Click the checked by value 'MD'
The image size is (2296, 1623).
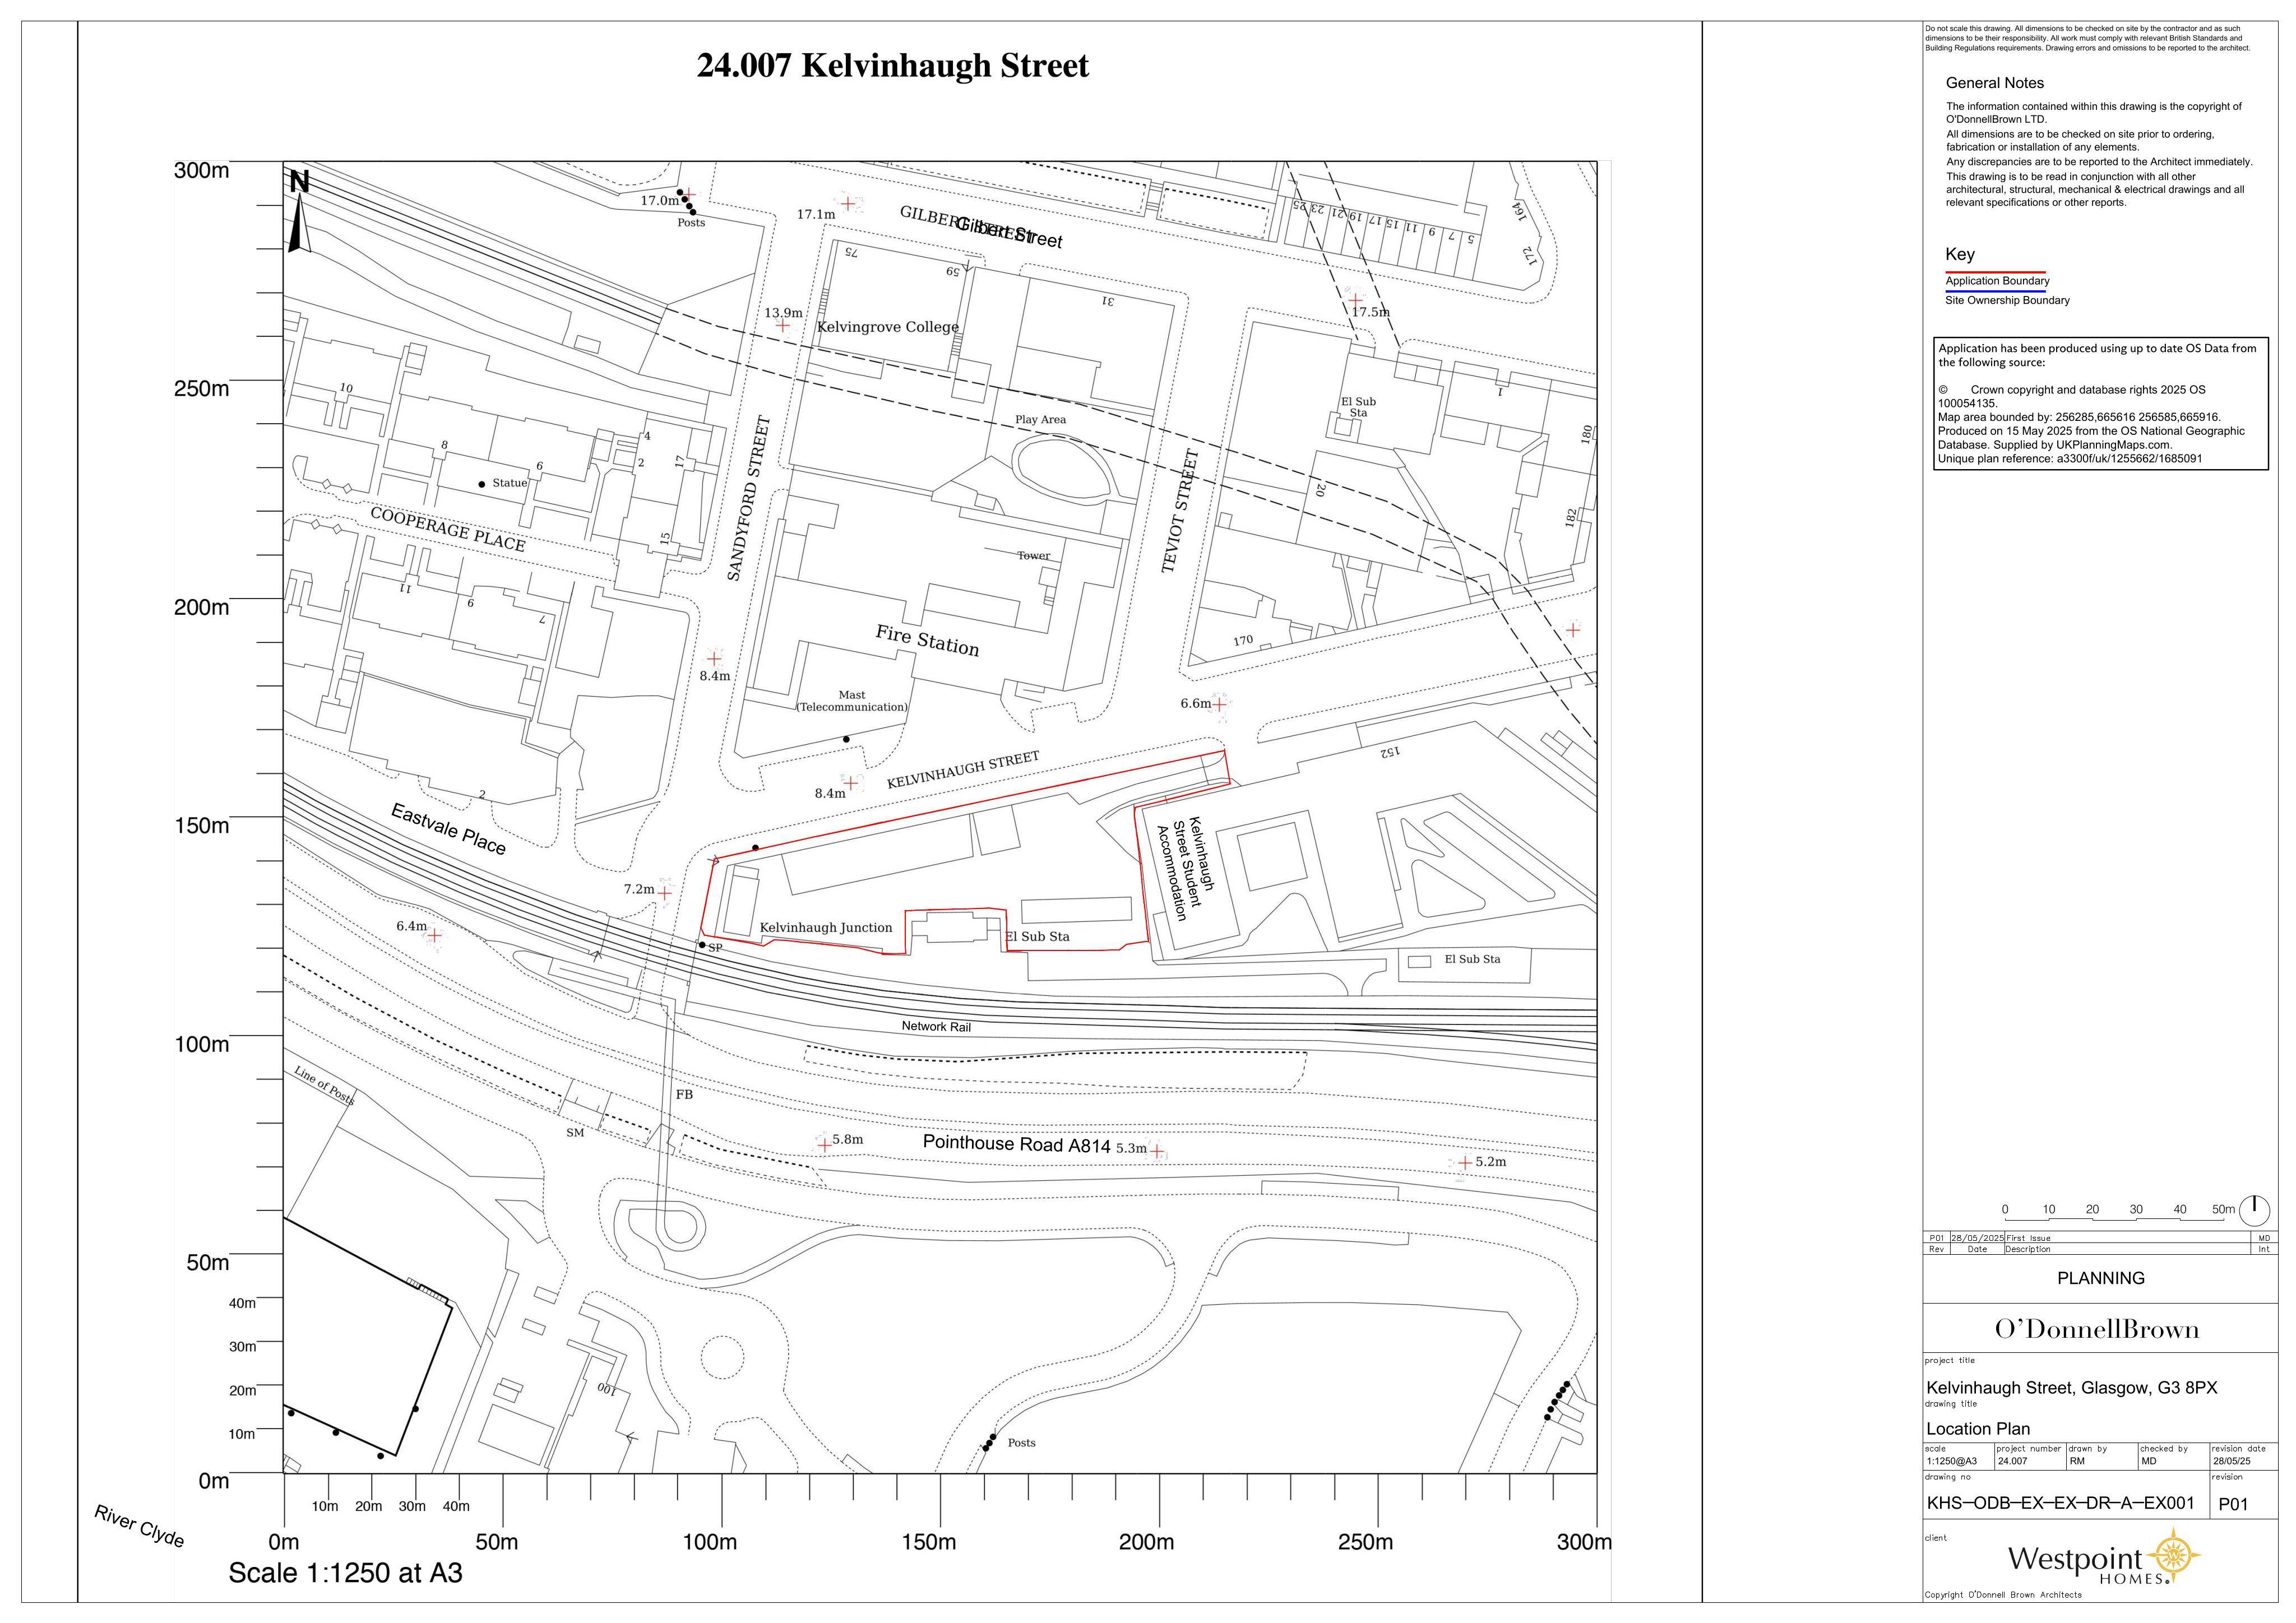pos(2148,1461)
